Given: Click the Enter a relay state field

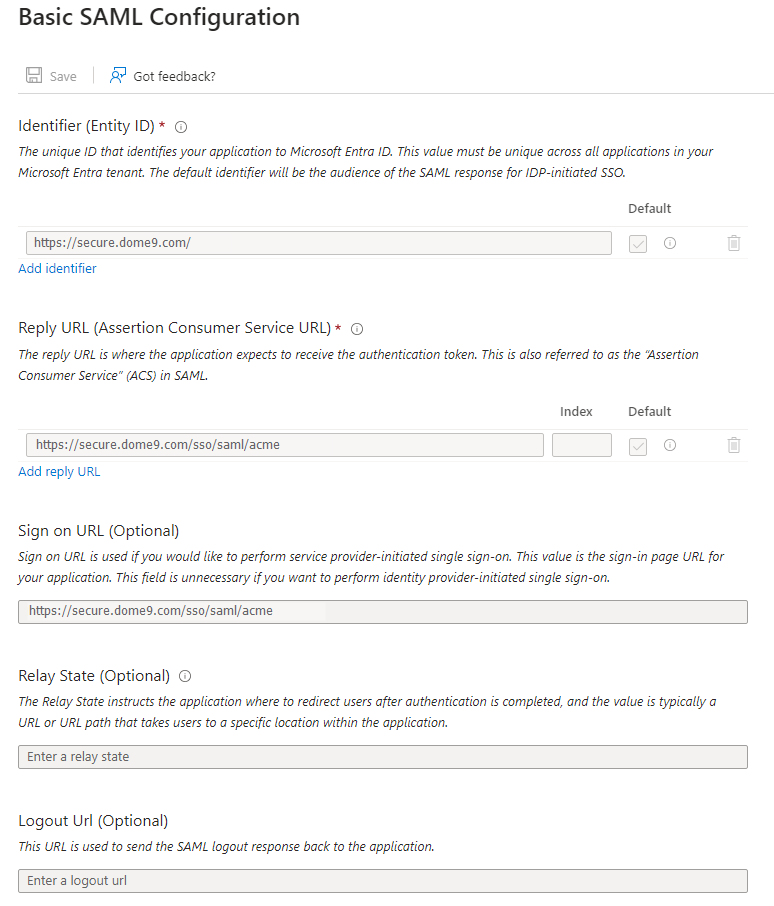Looking at the screenshot, I should point(382,757).
